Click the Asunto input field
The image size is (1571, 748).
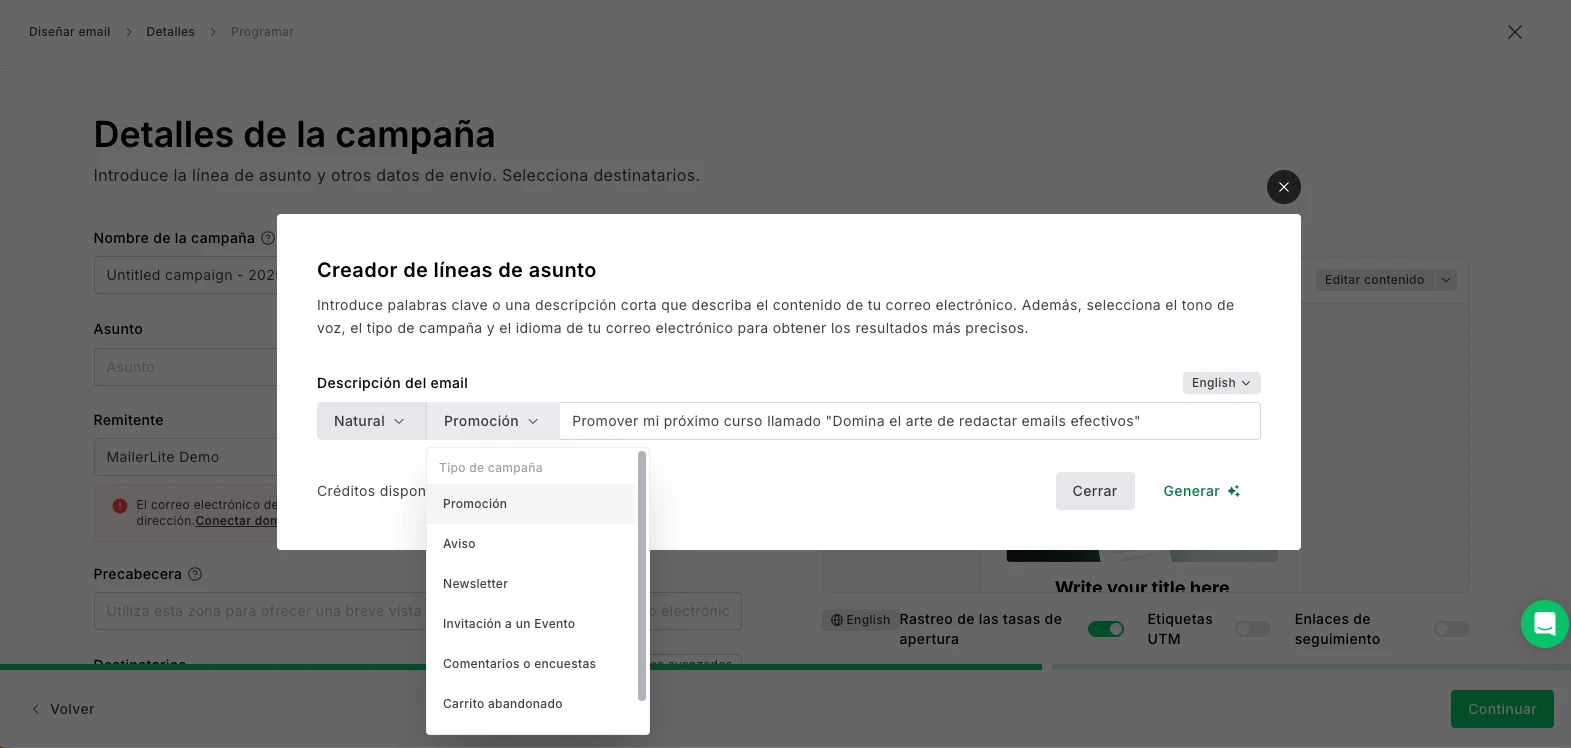pos(185,367)
